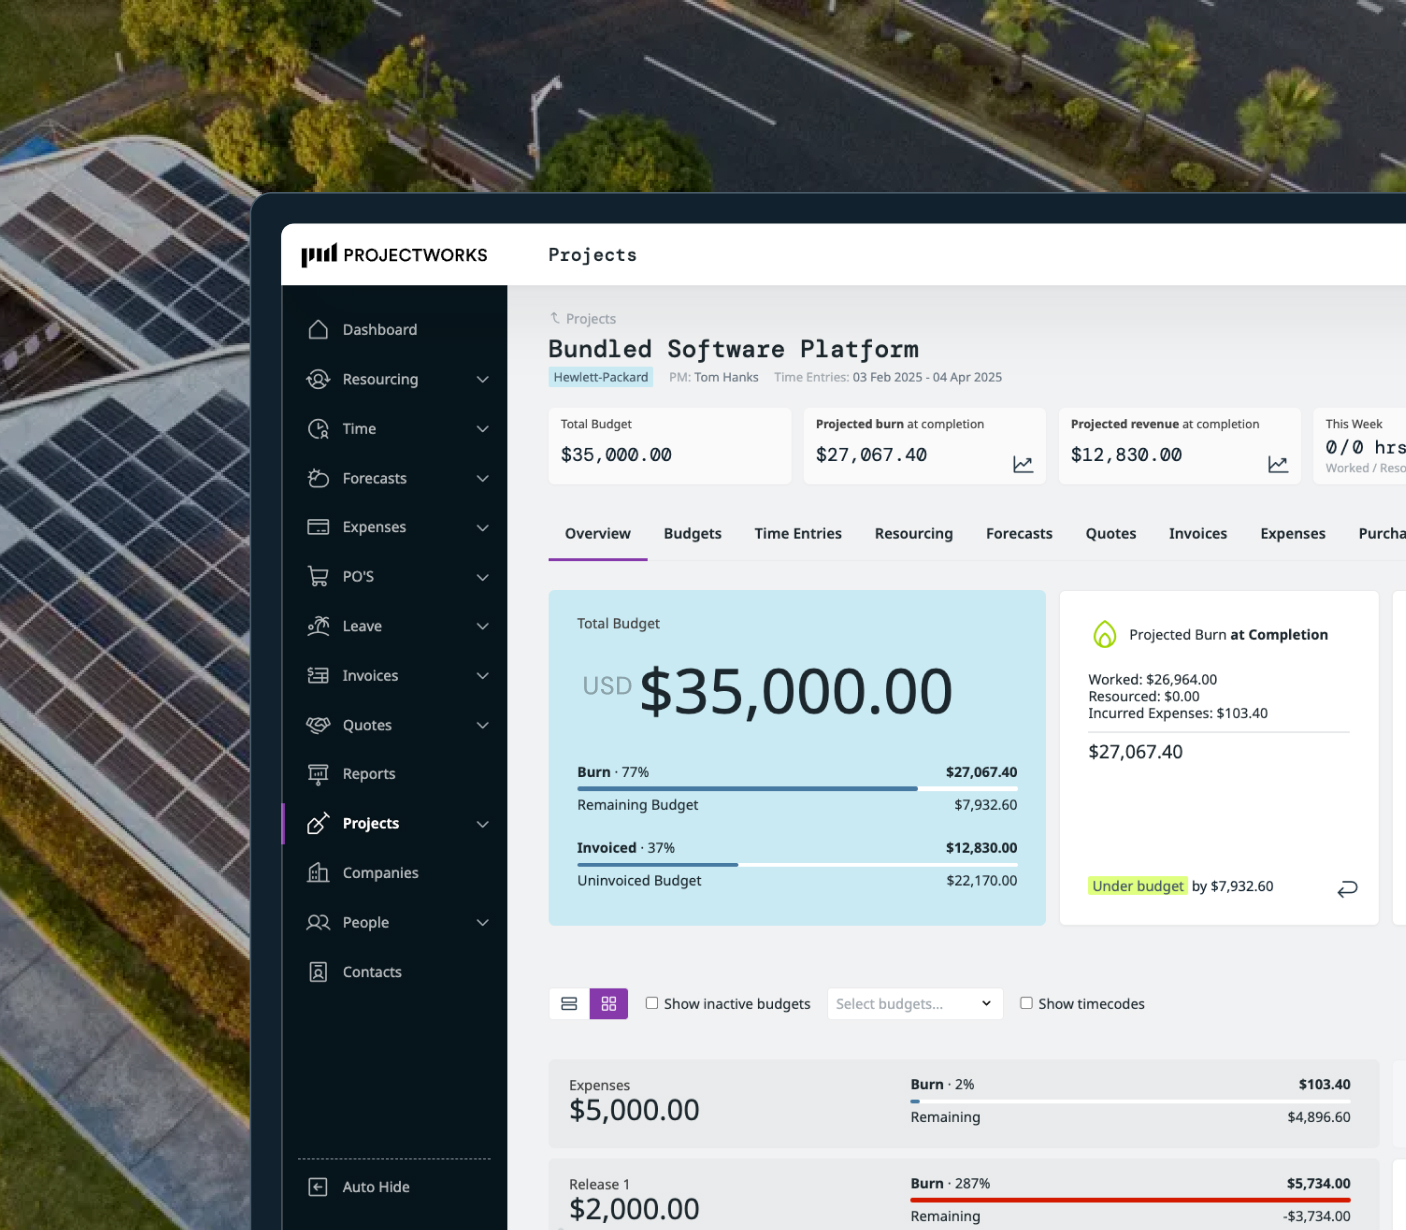This screenshot has width=1406, height=1230.
Task: Click the Hewlett-Packard company tag
Action: (x=601, y=377)
